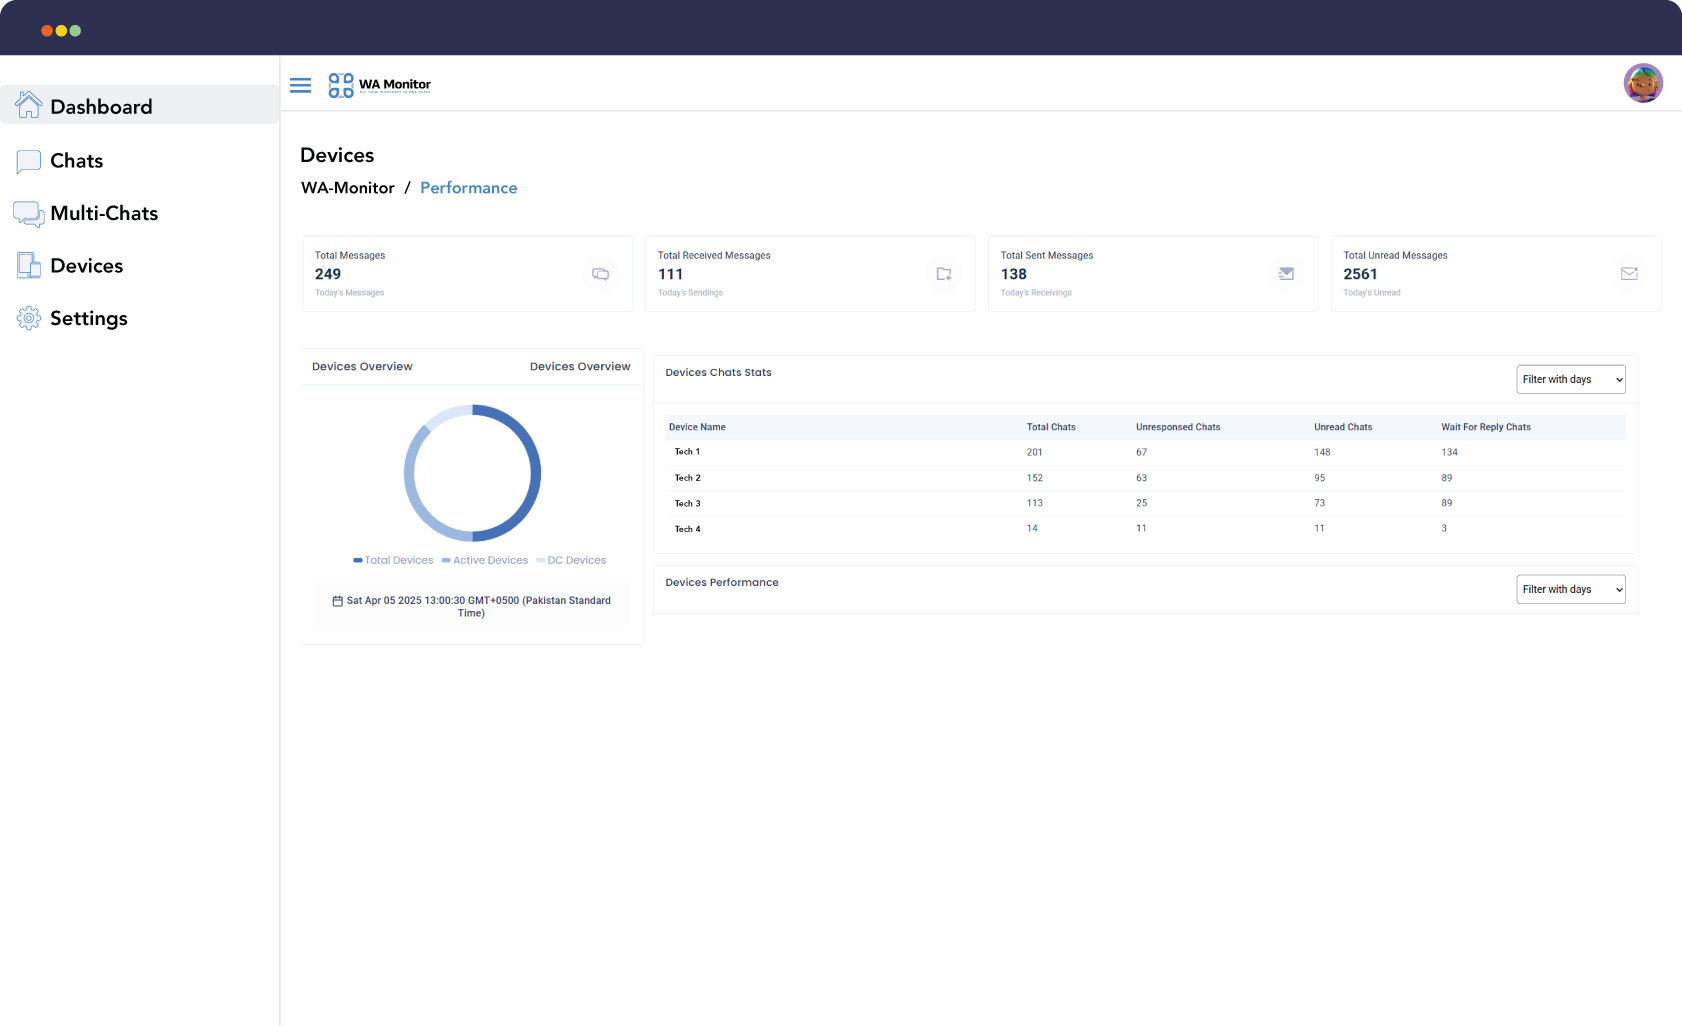Screen dimensions: 1682x1026
Task: Click the hamburger menu icon
Action: click(x=300, y=85)
